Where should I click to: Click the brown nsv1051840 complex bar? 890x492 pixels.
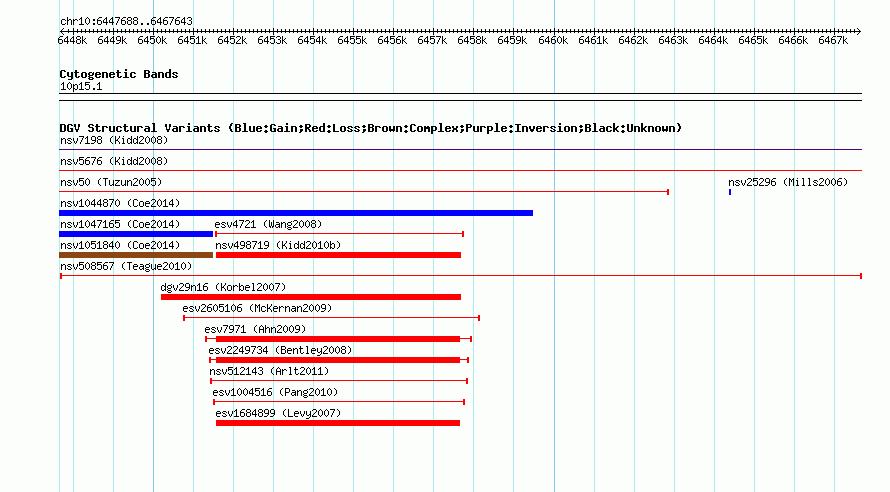136,255
